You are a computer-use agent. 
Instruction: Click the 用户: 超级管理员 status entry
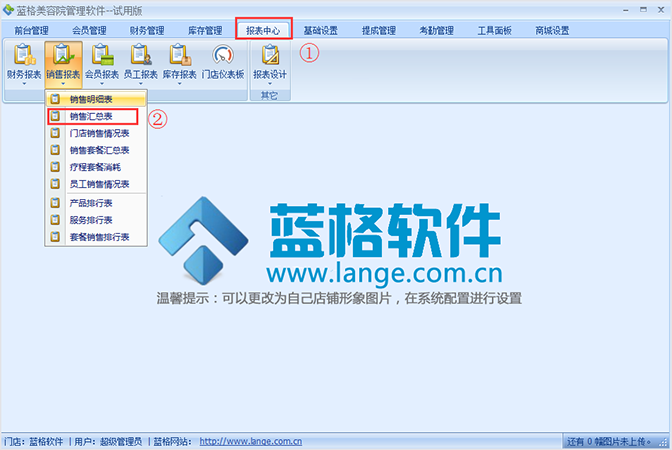108,441
